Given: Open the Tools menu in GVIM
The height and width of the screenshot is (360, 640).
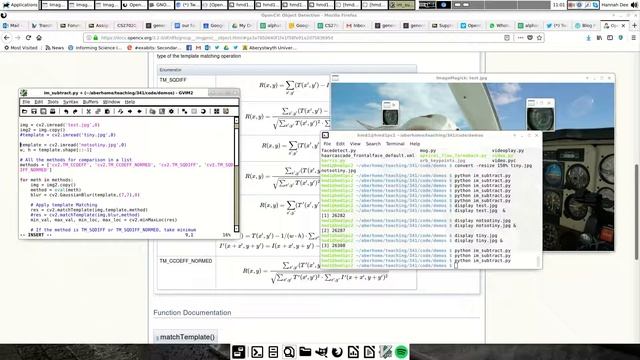Looking at the screenshot, I should (x=53, y=102).
